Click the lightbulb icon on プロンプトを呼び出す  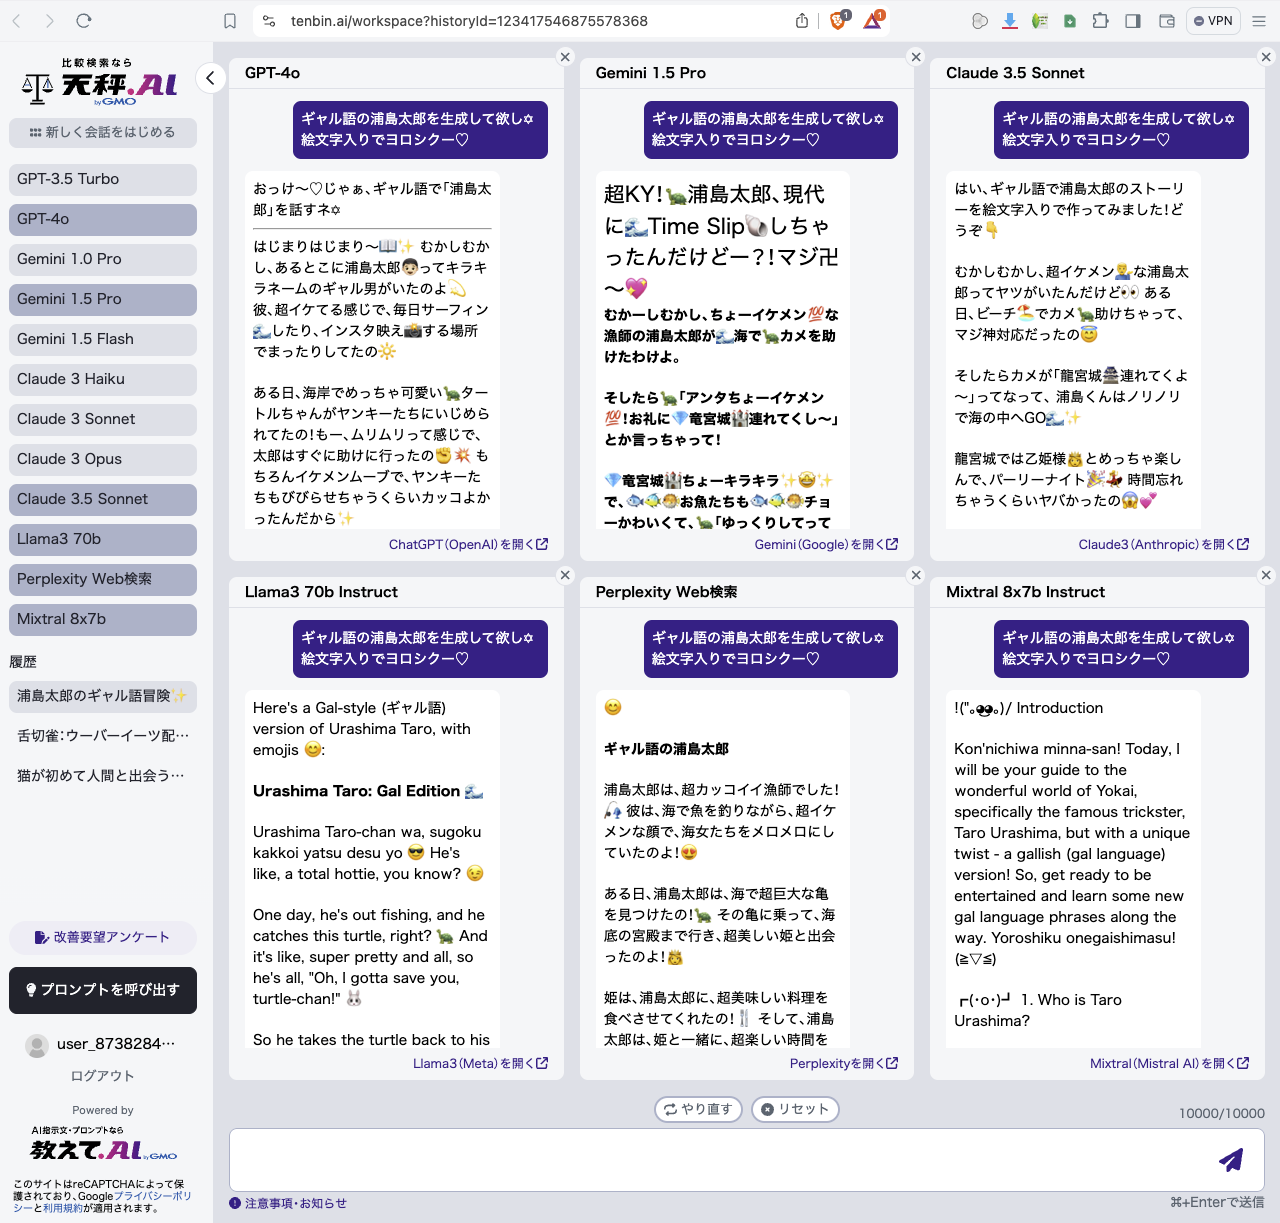[x=32, y=990]
